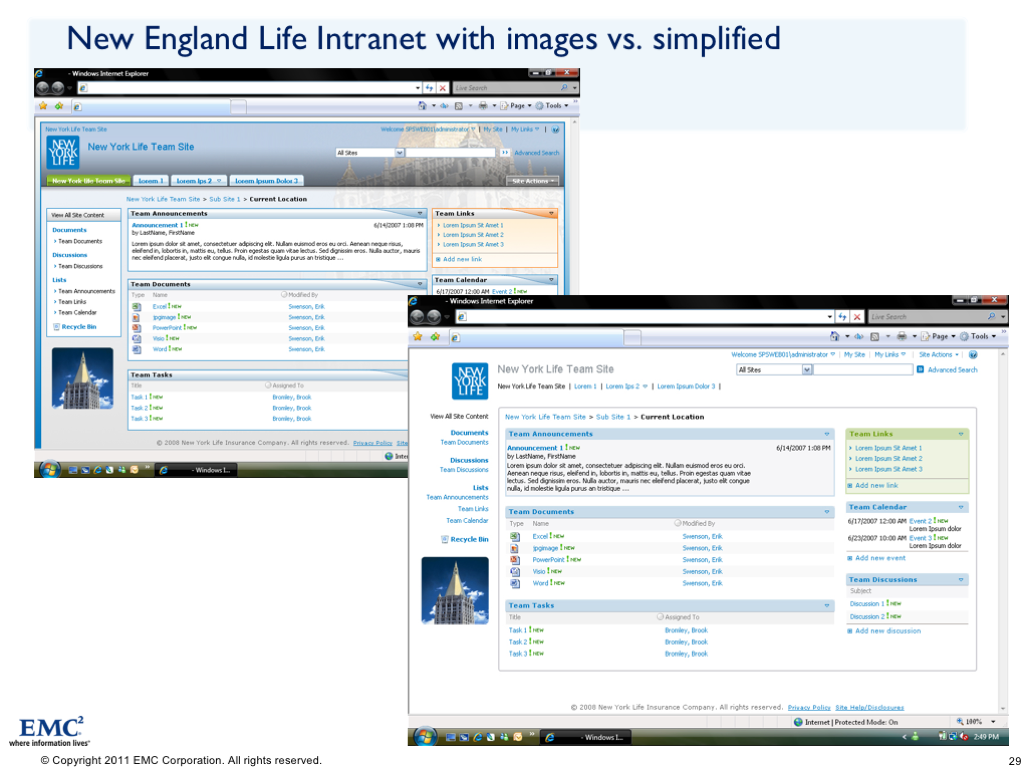
Task: Open orange Team Links menu arrow in back window
Action: click(551, 214)
